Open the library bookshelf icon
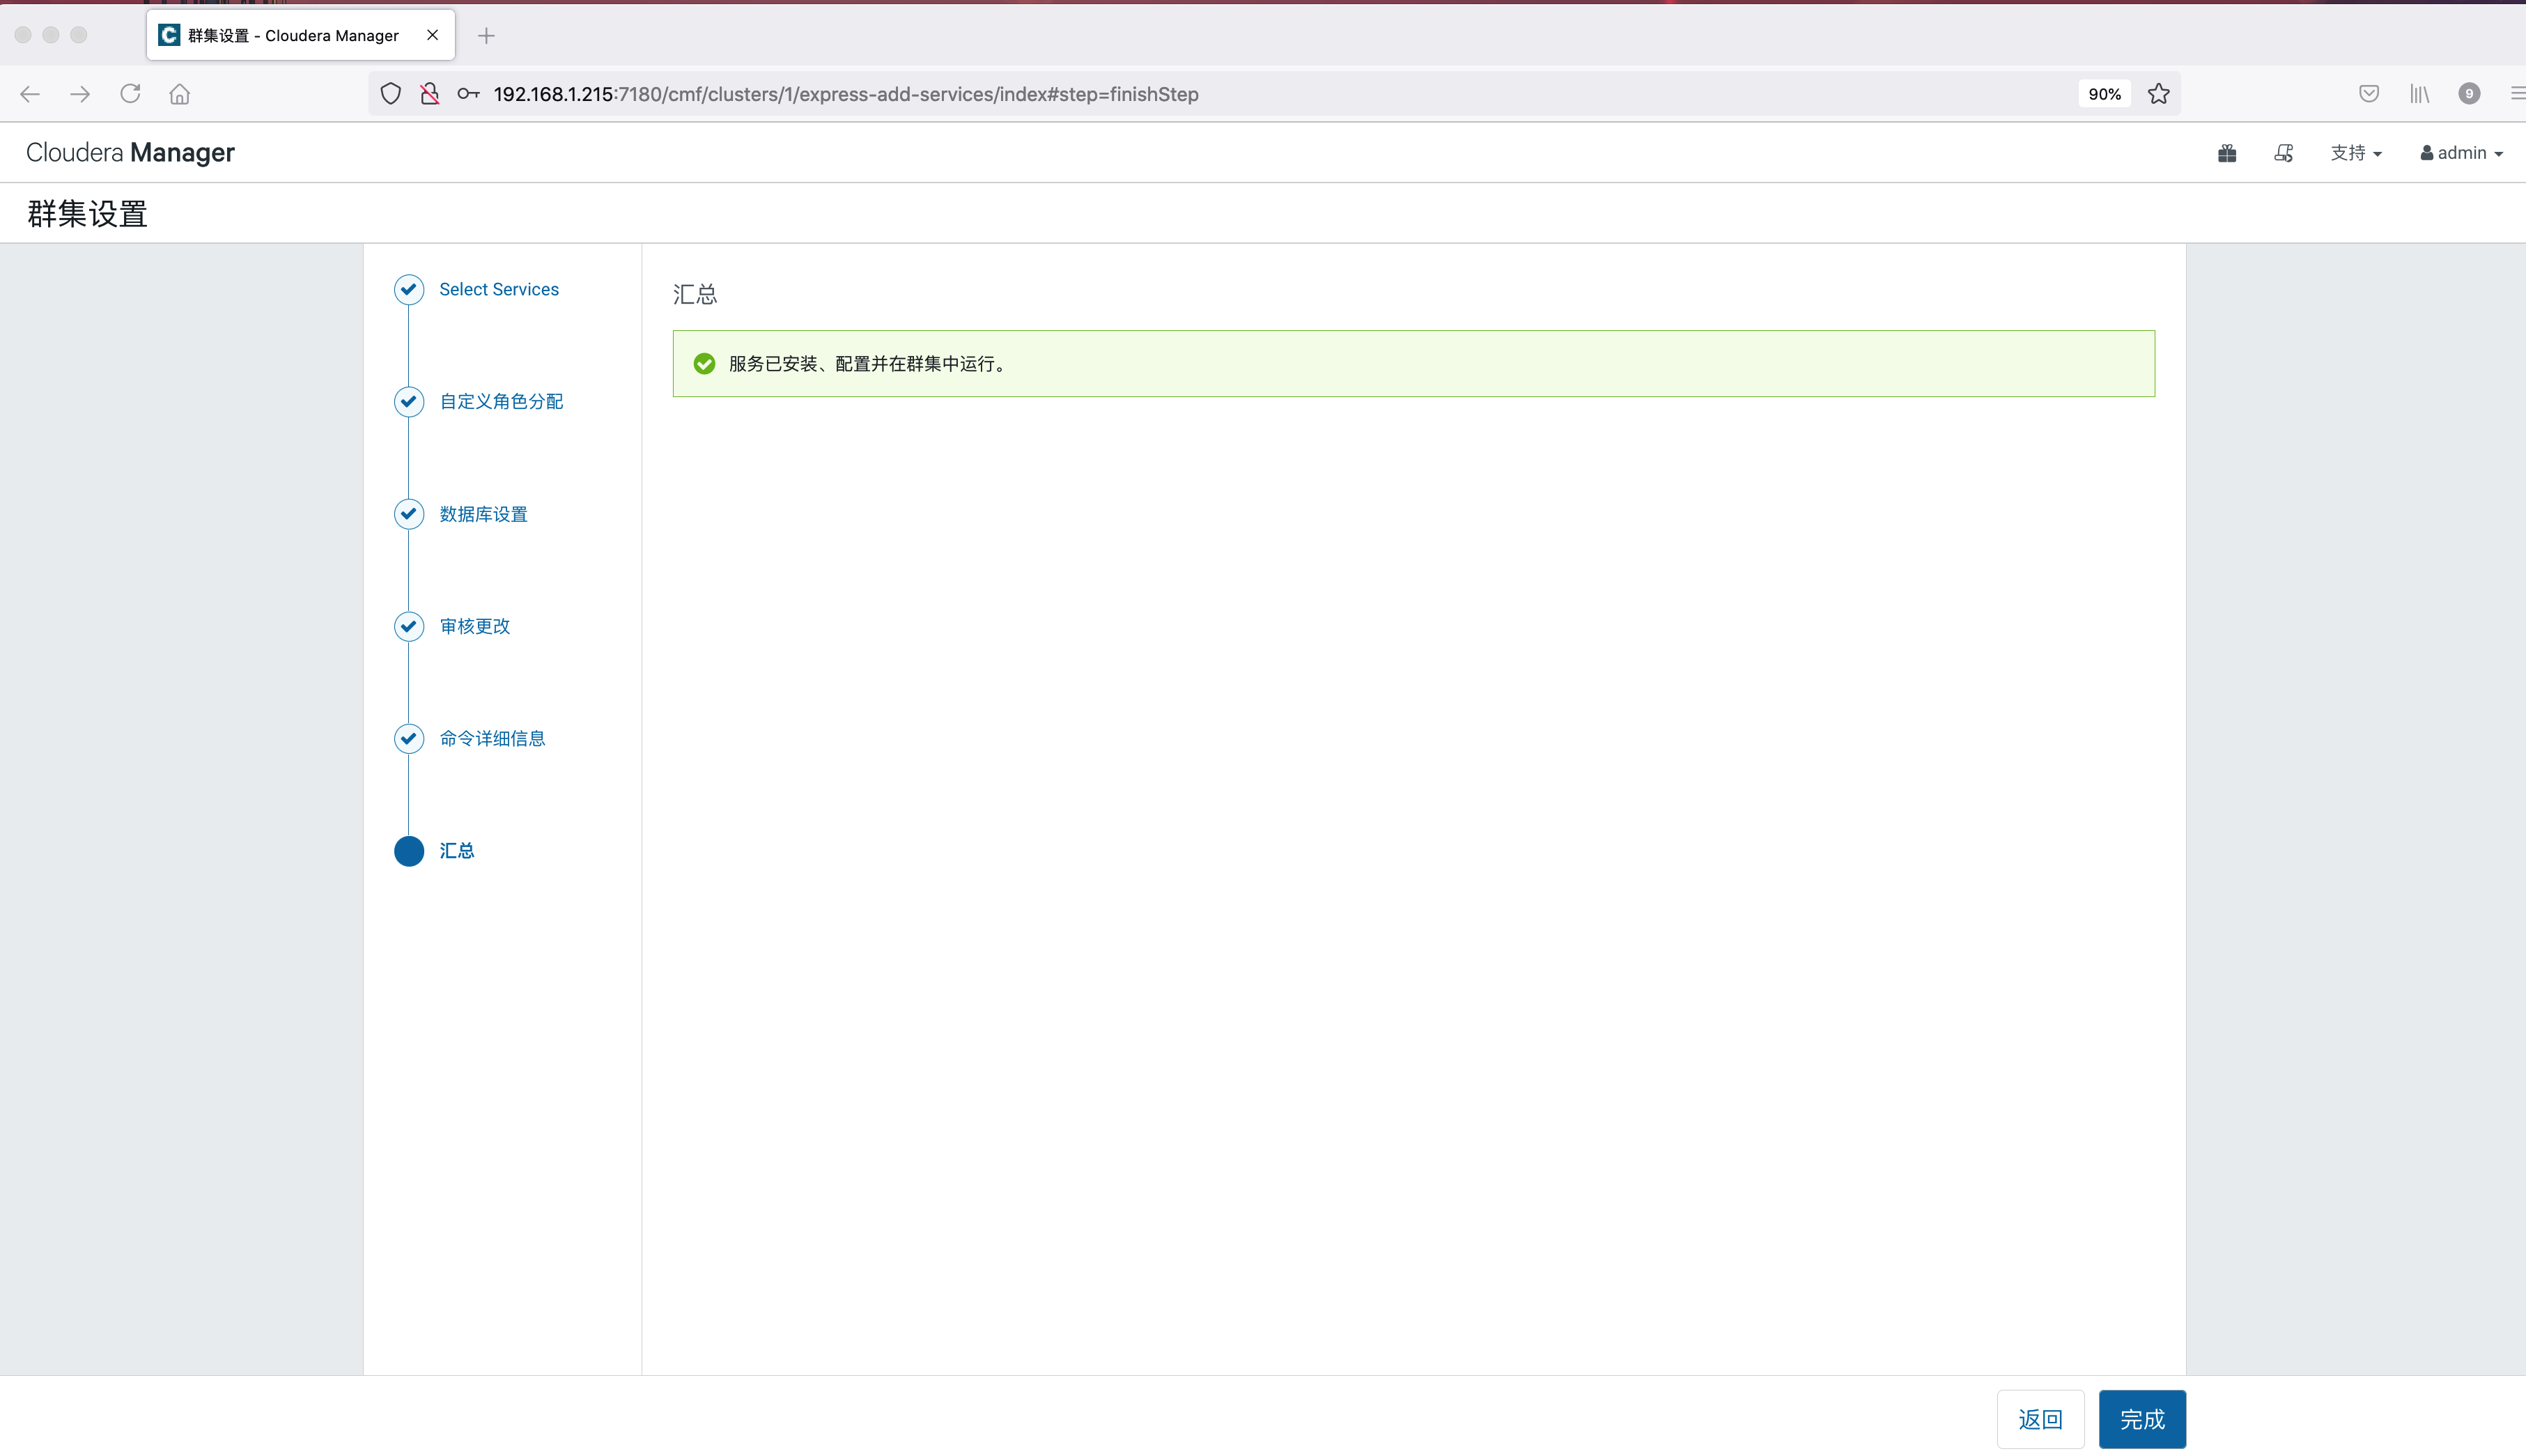 point(2419,94)
